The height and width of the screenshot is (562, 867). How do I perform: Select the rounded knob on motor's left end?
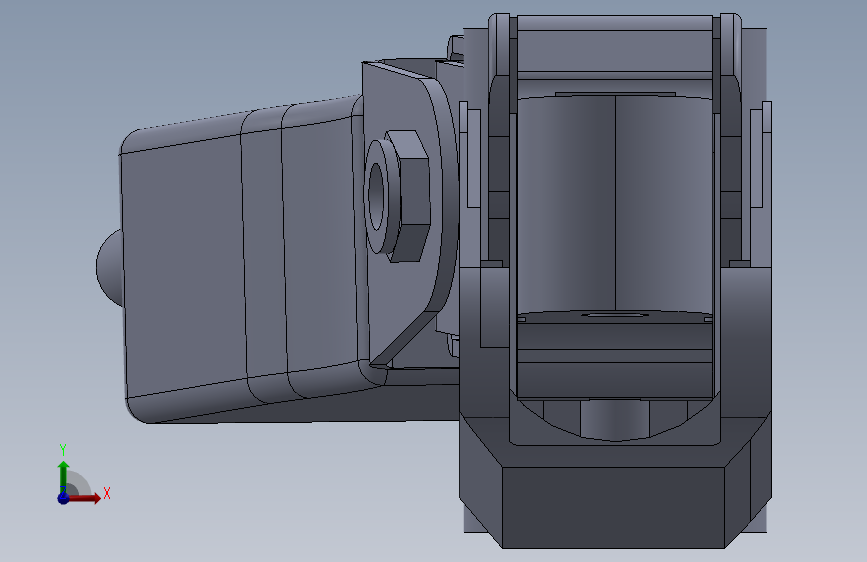(x=109, y=268)
